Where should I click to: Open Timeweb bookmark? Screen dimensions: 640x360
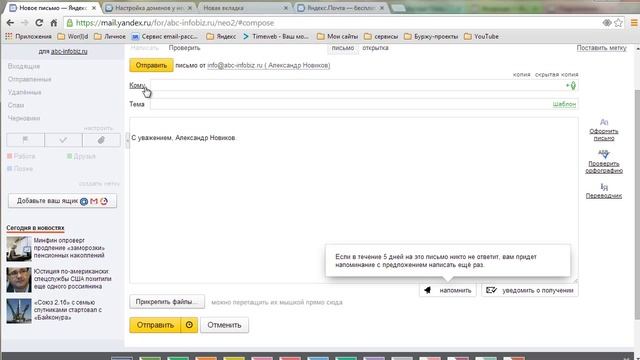pyautogui.click(x=276, y=36)
